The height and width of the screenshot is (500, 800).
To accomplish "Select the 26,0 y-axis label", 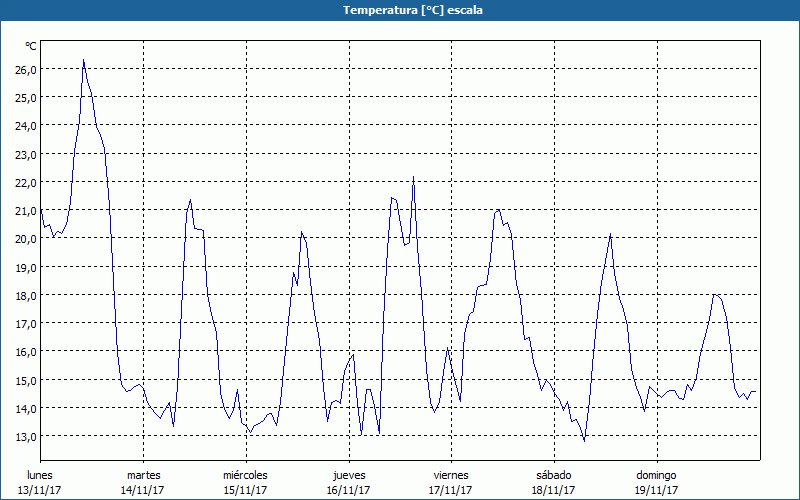I will click(x=26, y=69).
